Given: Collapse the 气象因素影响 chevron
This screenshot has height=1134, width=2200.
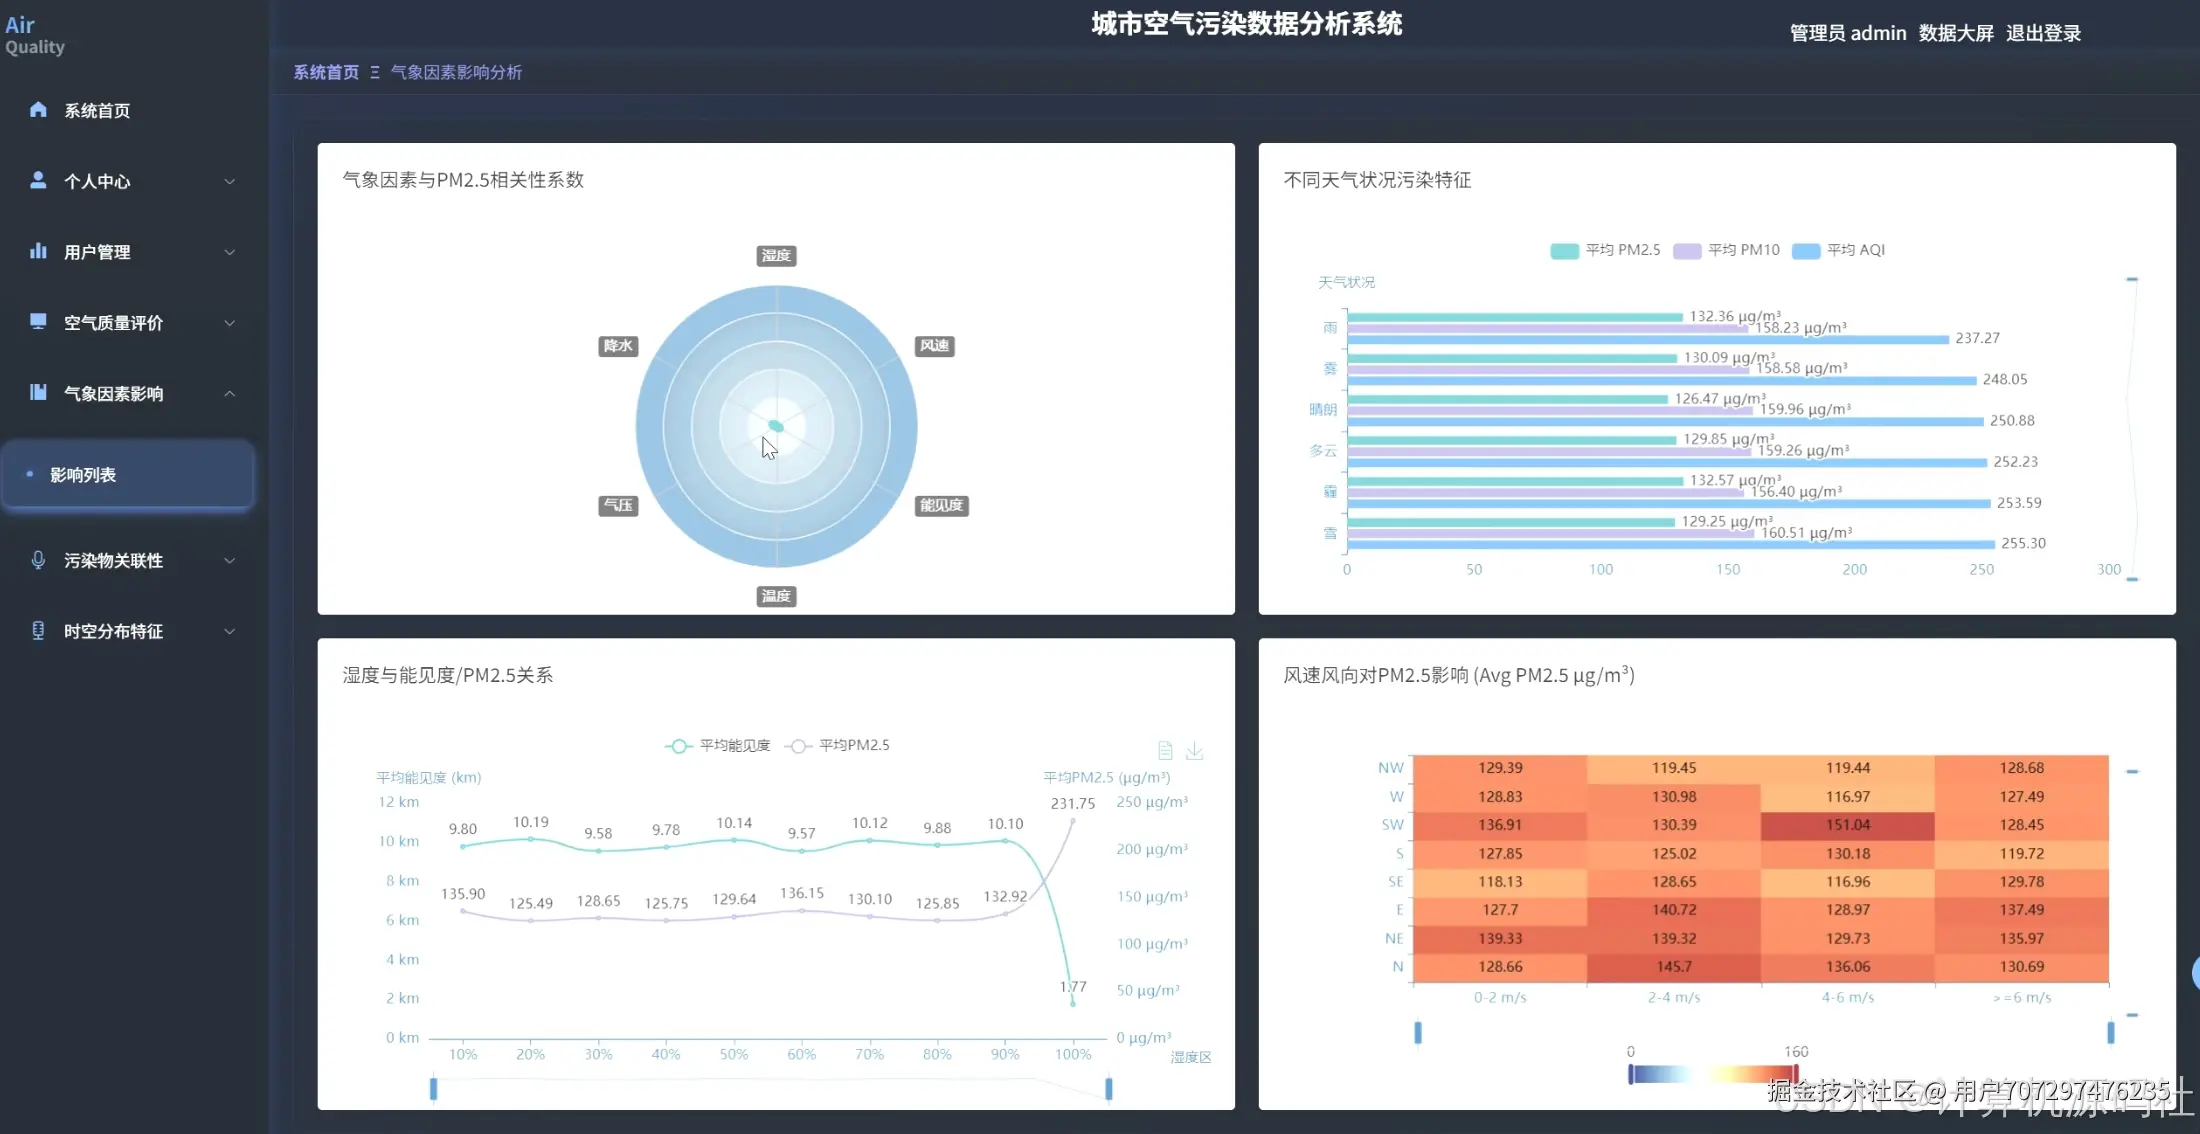Looking at the screenshot, I should (230, 394).
